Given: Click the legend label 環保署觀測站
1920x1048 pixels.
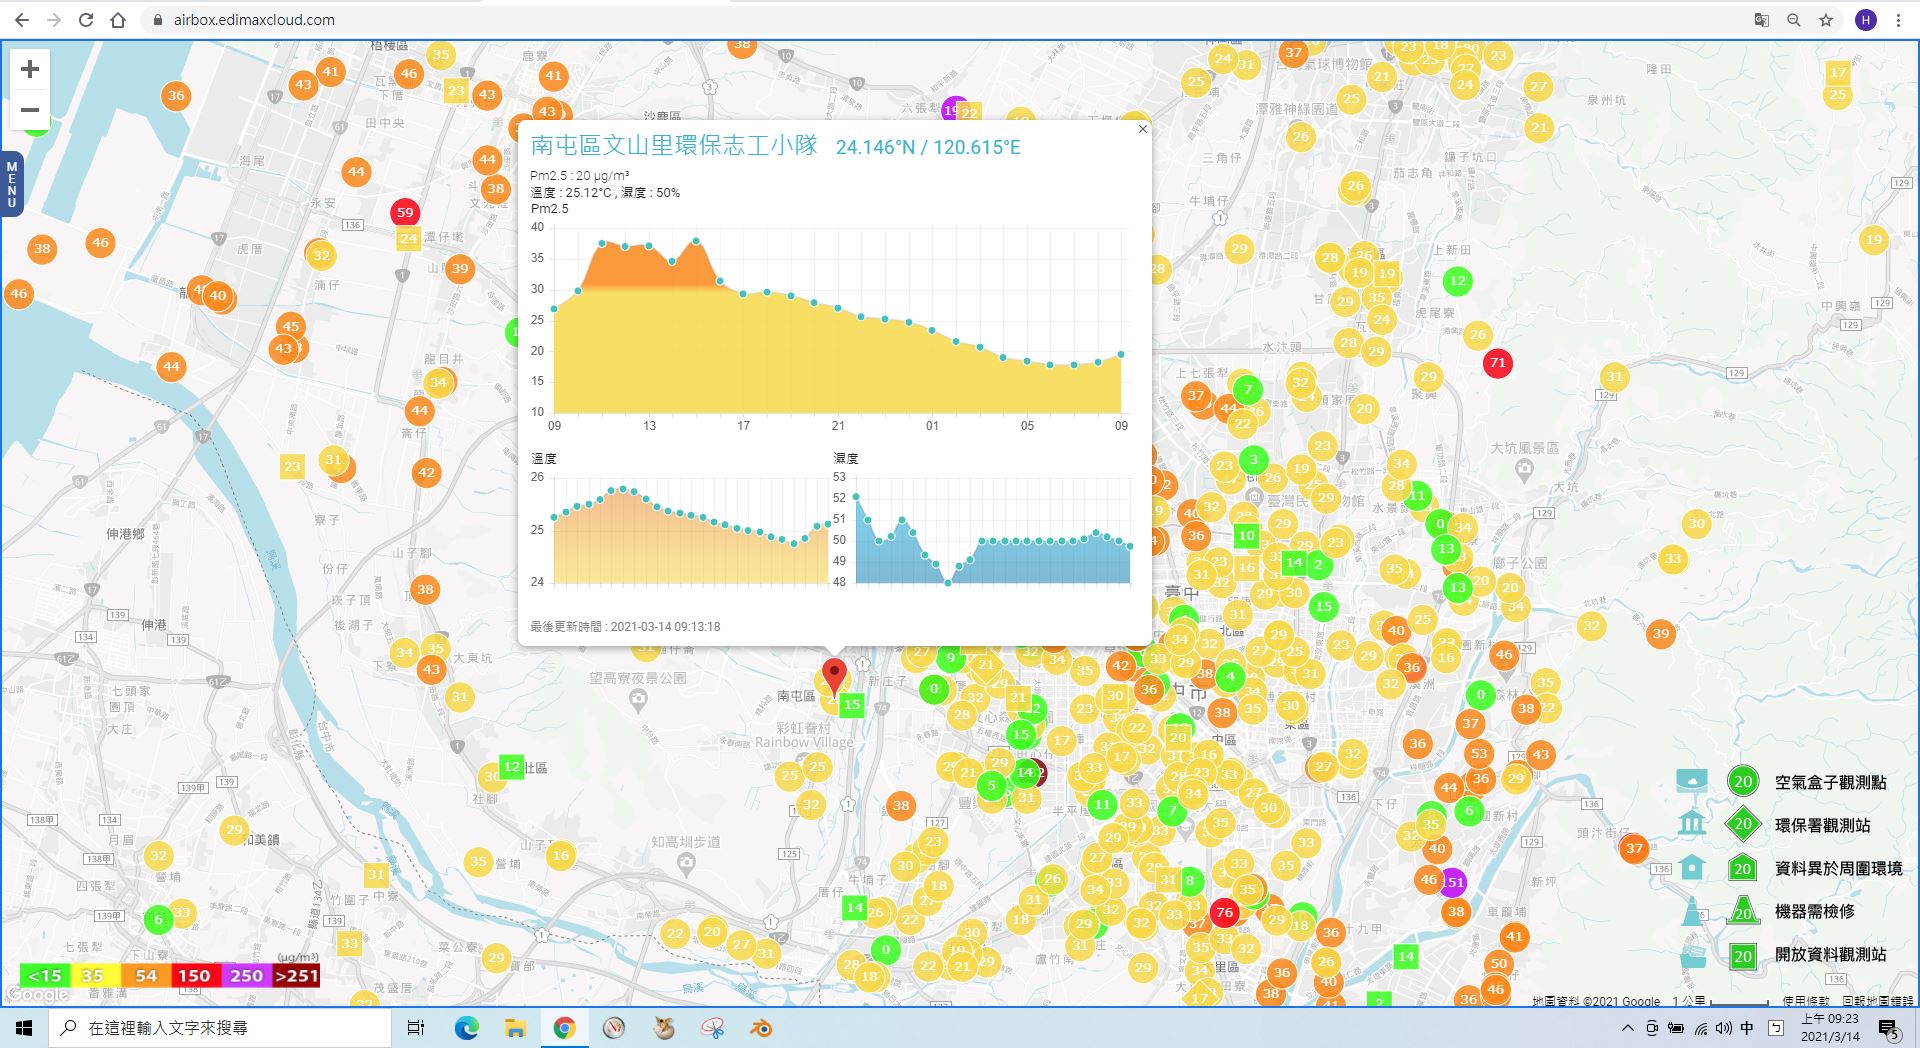Looking at the screenshot, I should coord(1822,825).
